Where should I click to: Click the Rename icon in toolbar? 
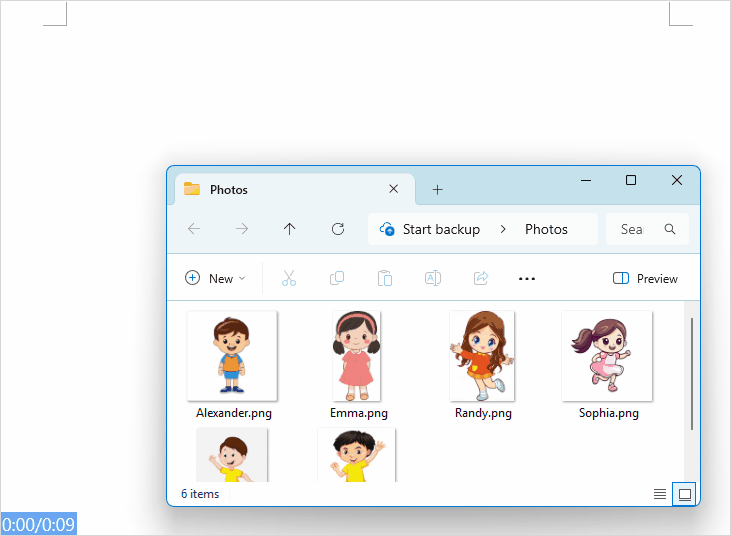[433, 278]
